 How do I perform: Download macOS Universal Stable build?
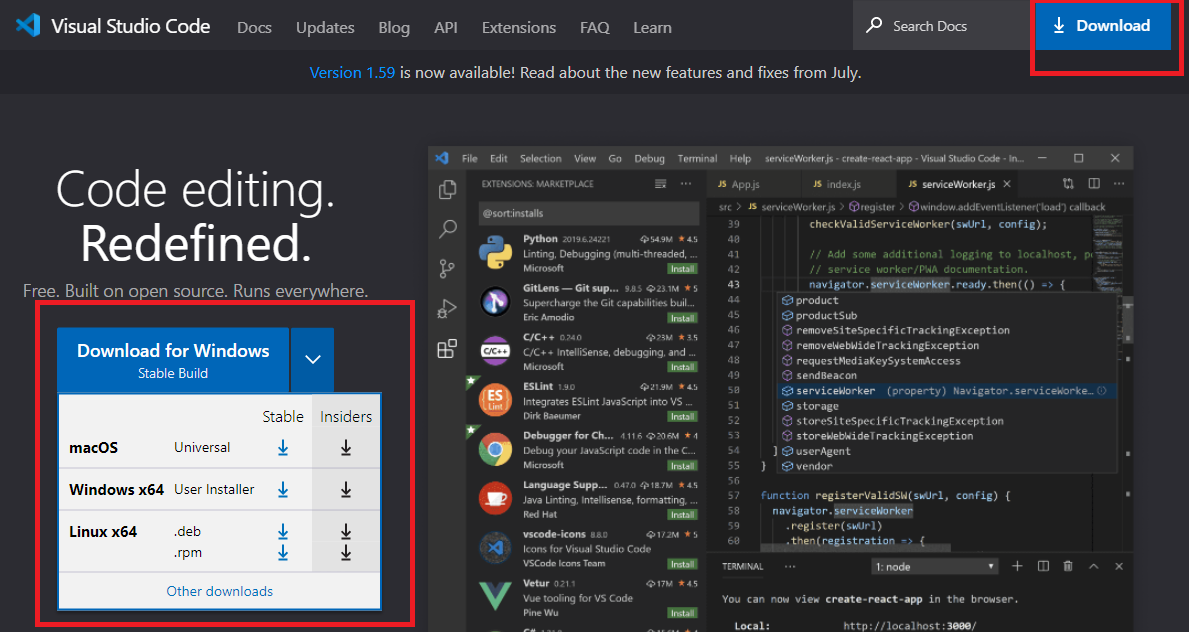tap(283, 448)
